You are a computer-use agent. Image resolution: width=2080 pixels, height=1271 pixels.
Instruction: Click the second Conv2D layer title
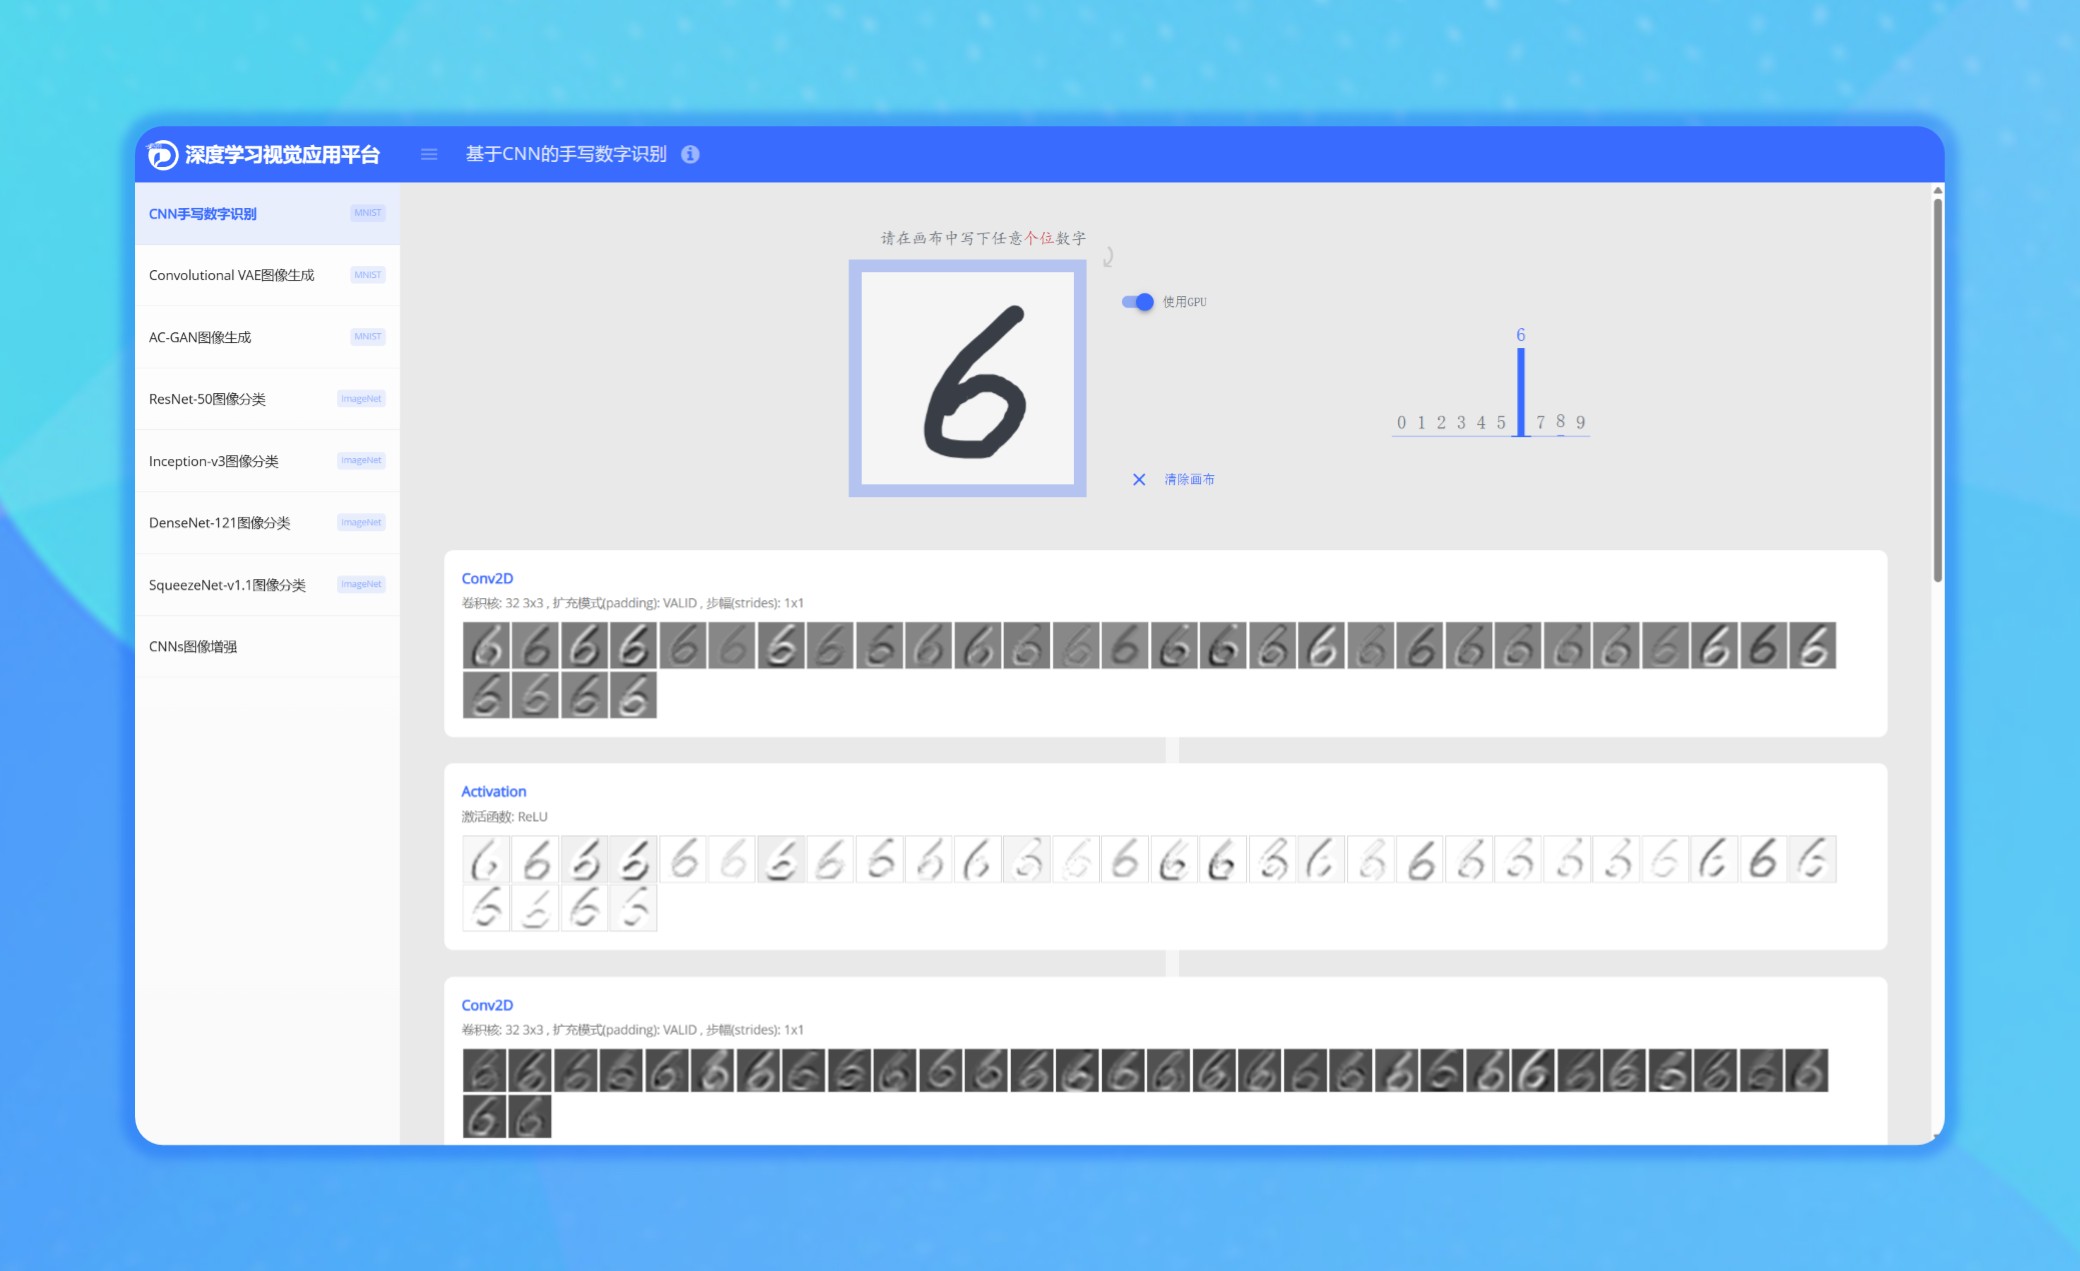coord(487,1006)
